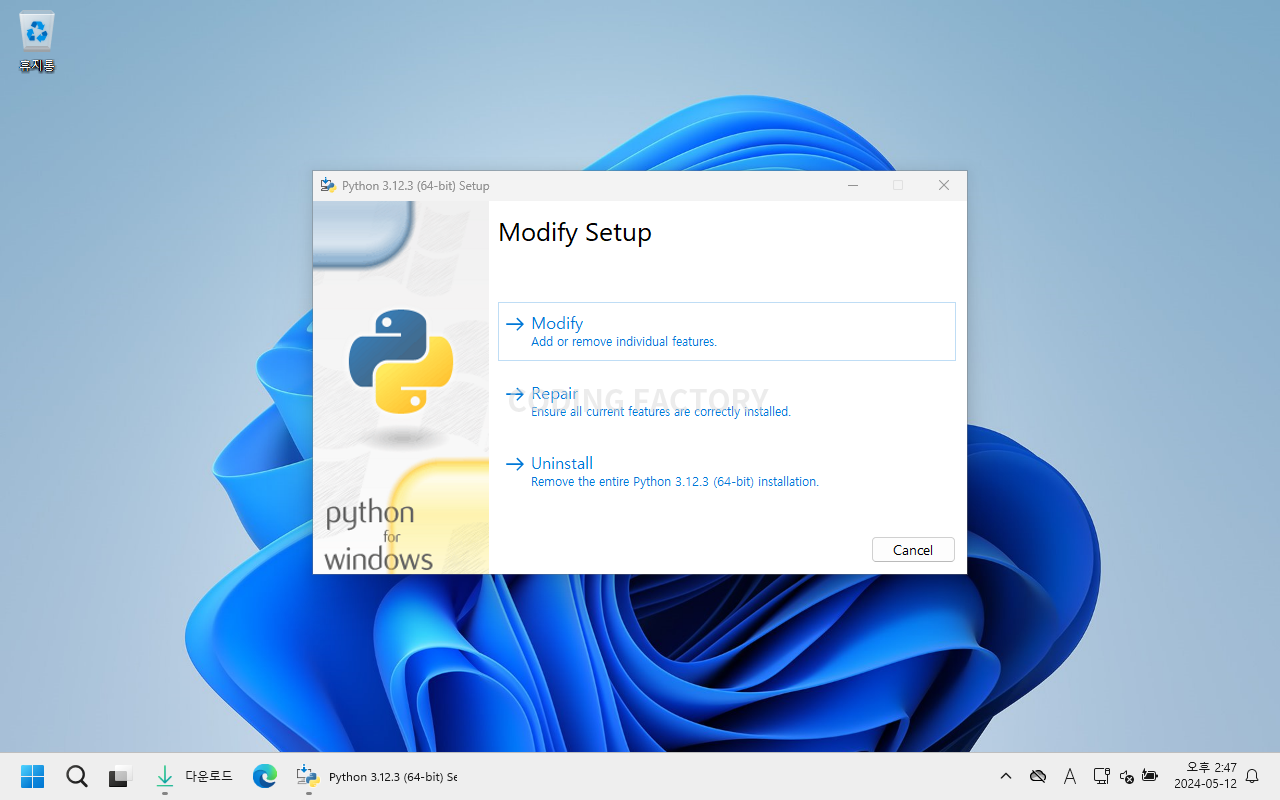Click the muted volume tray icon

[x=1126, y=776]
